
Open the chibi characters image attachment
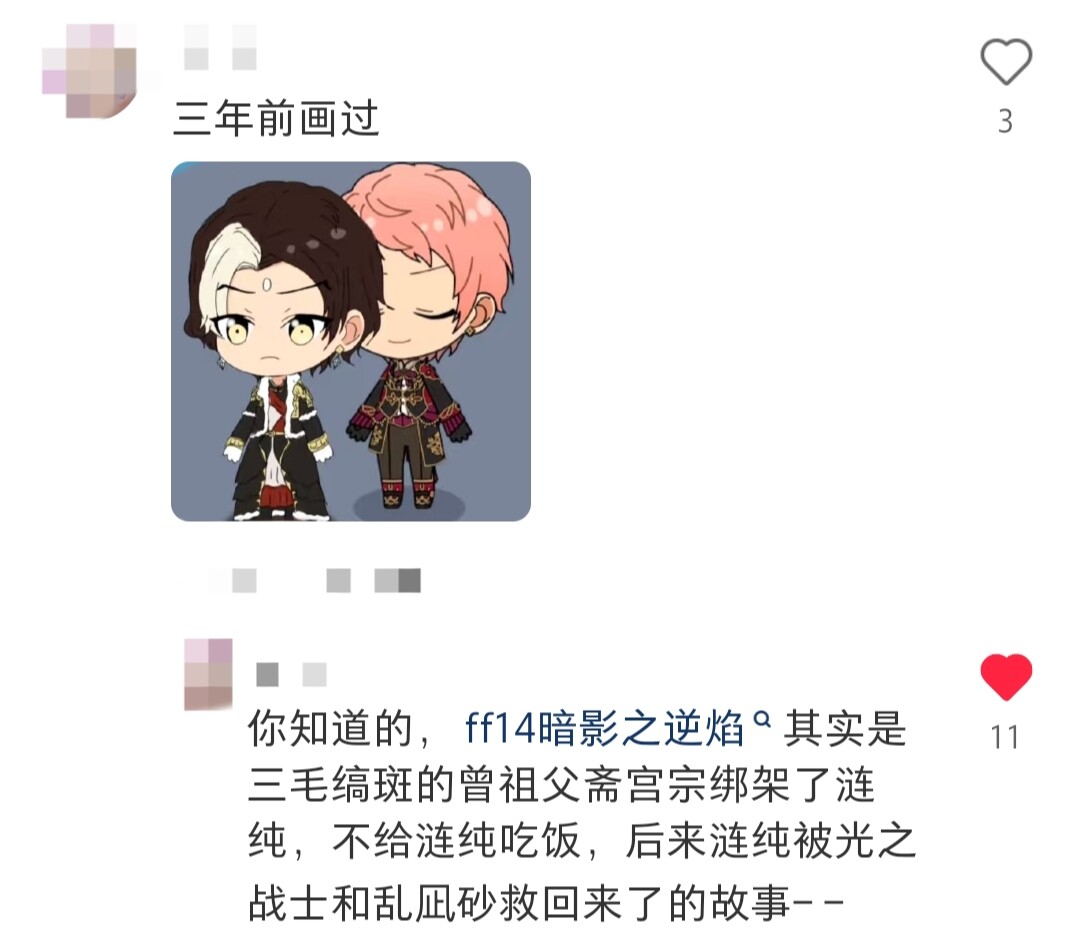point(351,341)
